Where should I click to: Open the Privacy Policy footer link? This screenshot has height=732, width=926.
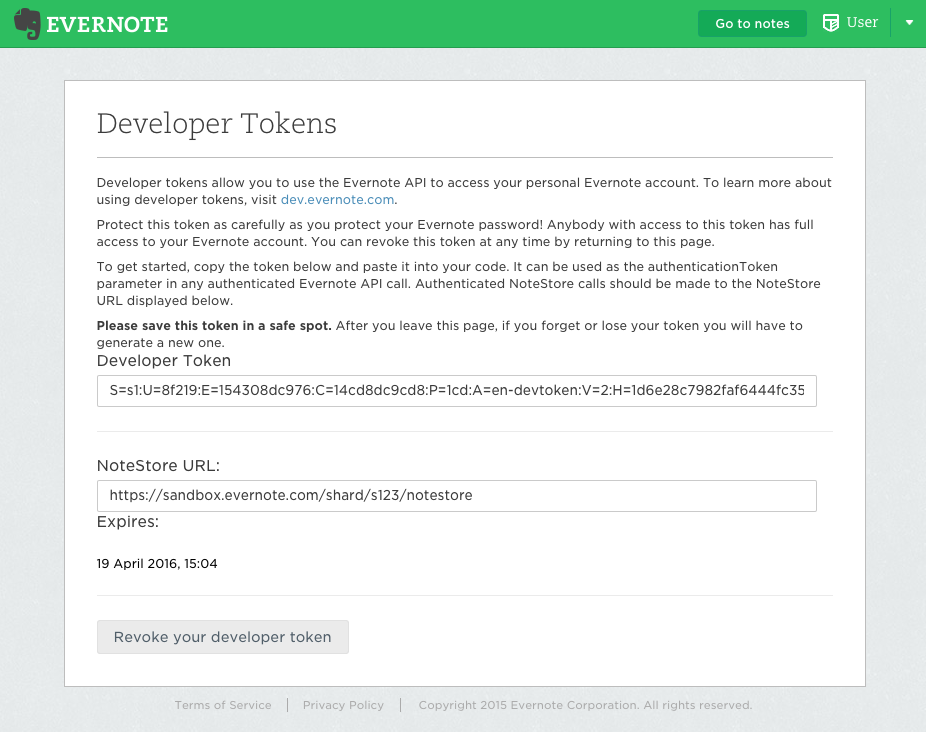343,705
